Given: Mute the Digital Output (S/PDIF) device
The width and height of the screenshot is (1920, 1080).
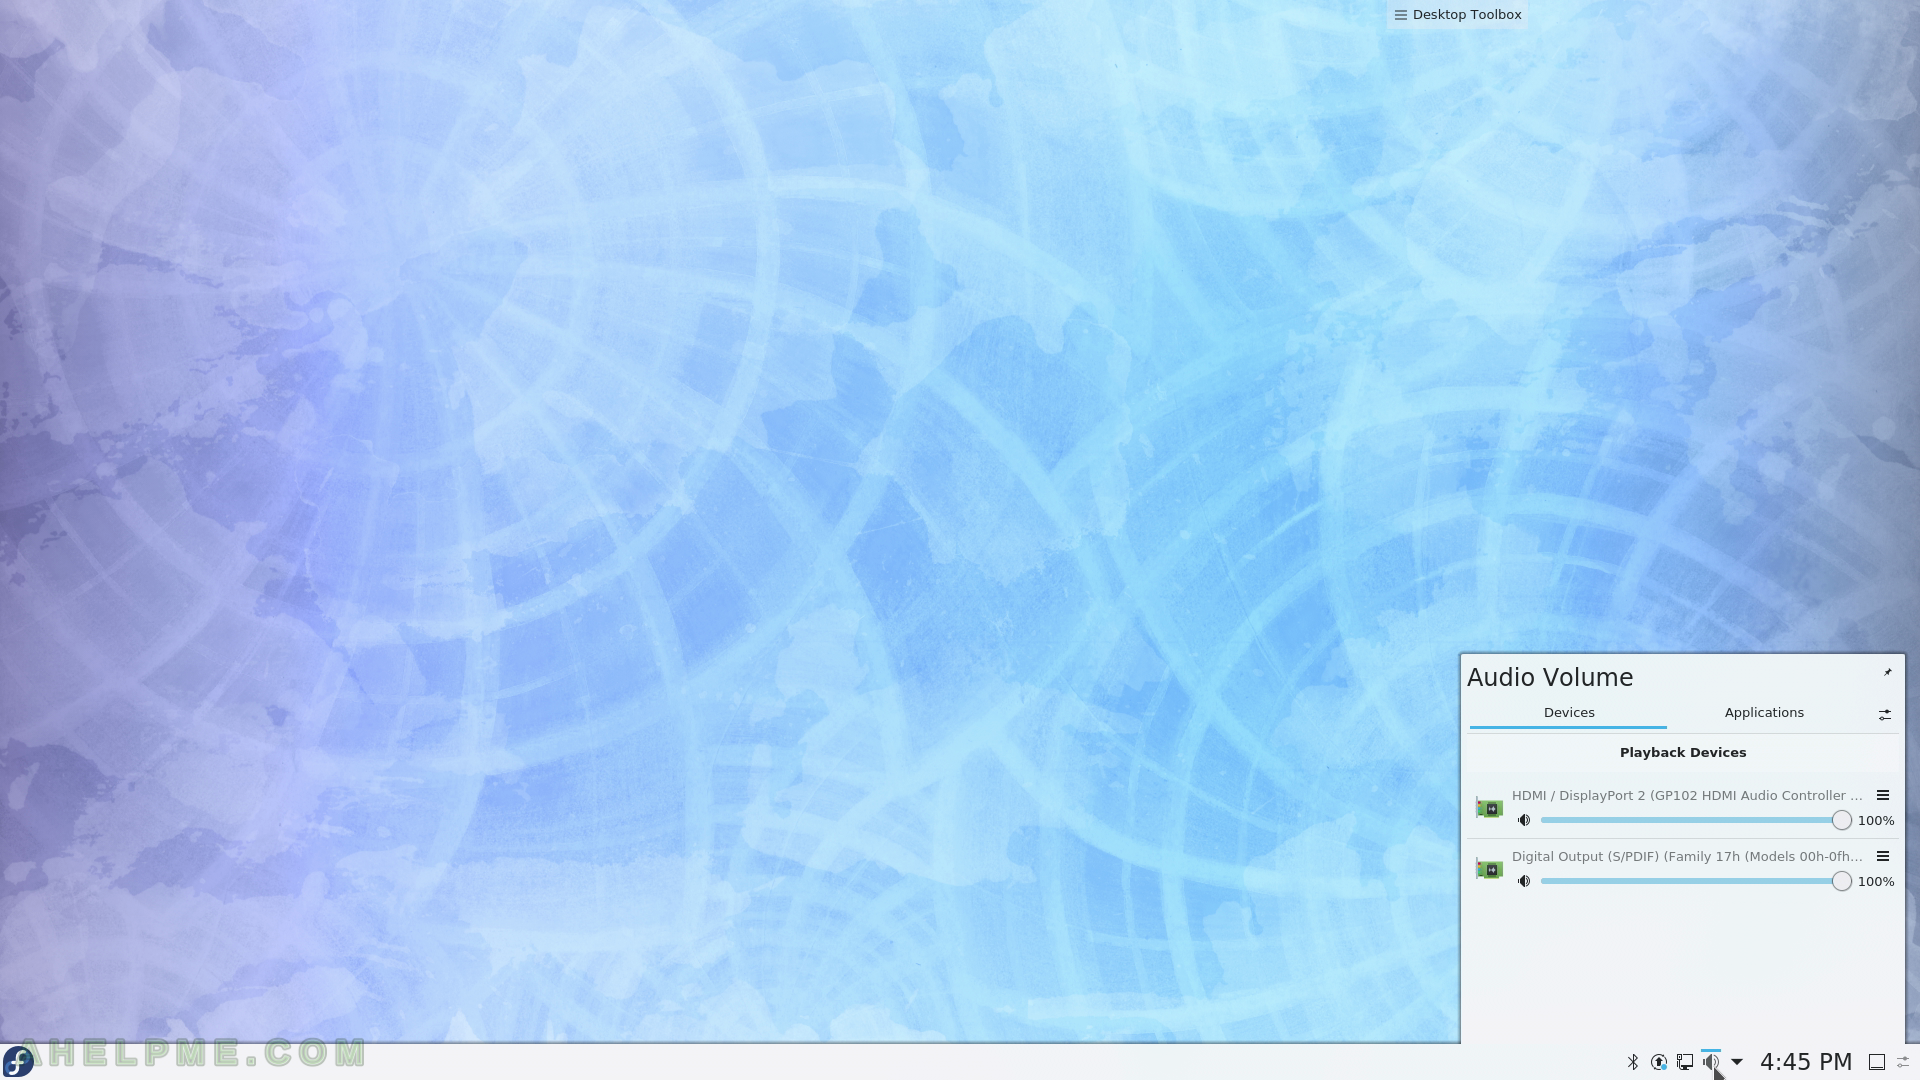Looking at the screenshot, I should 1524,881.
